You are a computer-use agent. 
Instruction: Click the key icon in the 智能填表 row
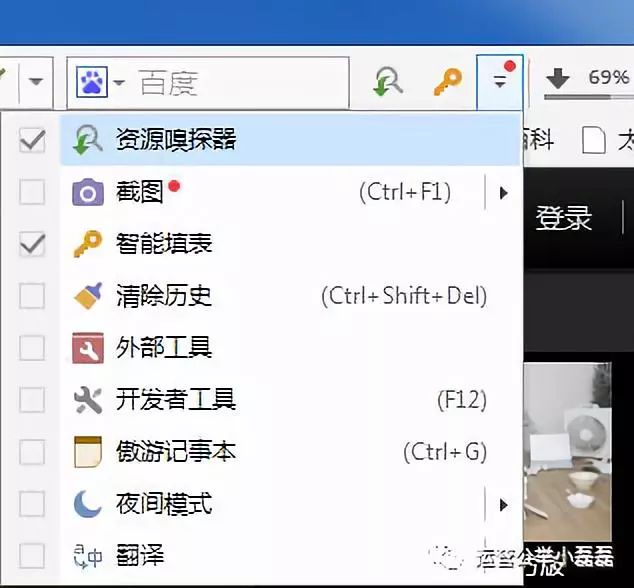88,244
